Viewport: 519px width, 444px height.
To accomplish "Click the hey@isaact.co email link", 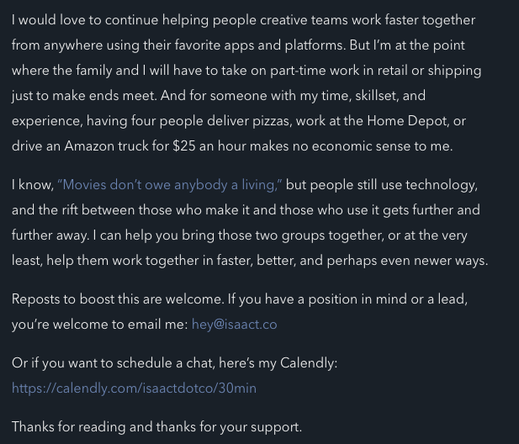I will 234,325.
